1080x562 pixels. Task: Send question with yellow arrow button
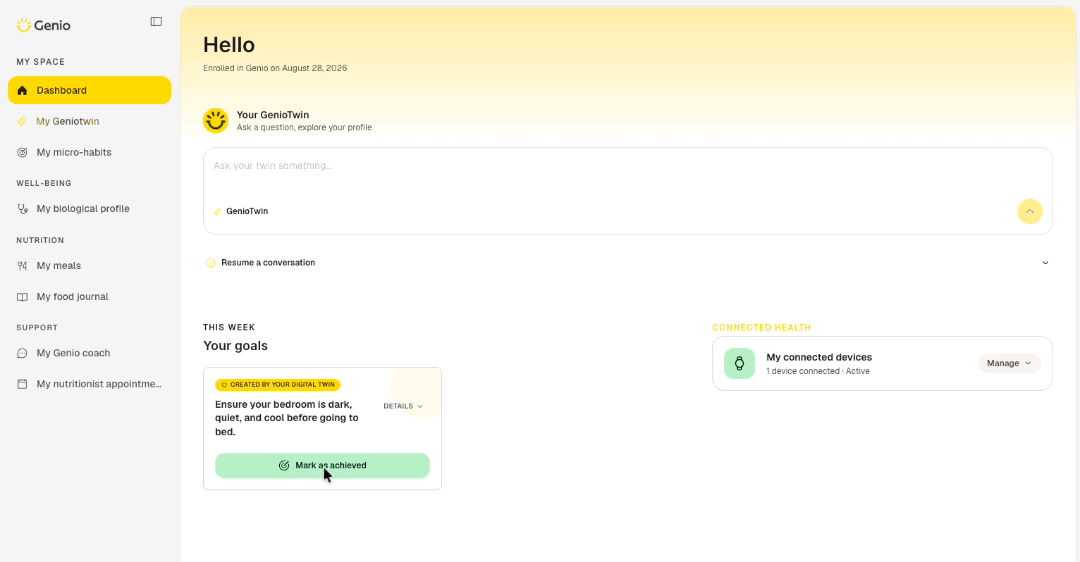point(1030,211)
